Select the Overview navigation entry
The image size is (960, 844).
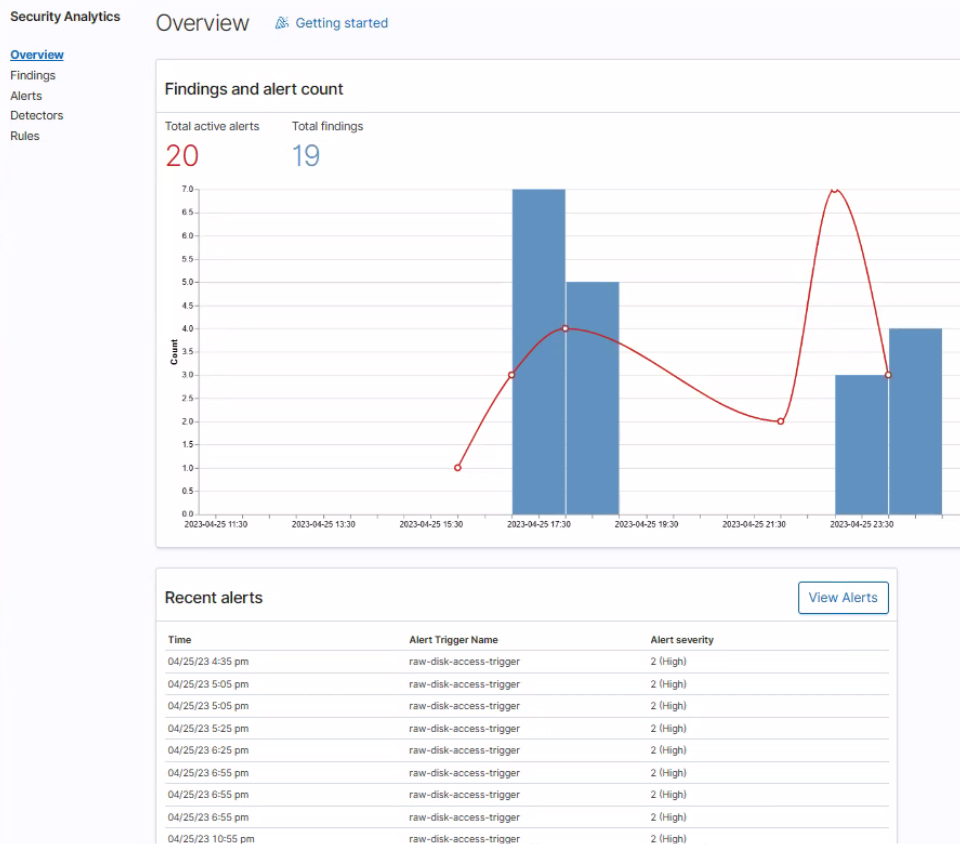[x=37, y=54]
